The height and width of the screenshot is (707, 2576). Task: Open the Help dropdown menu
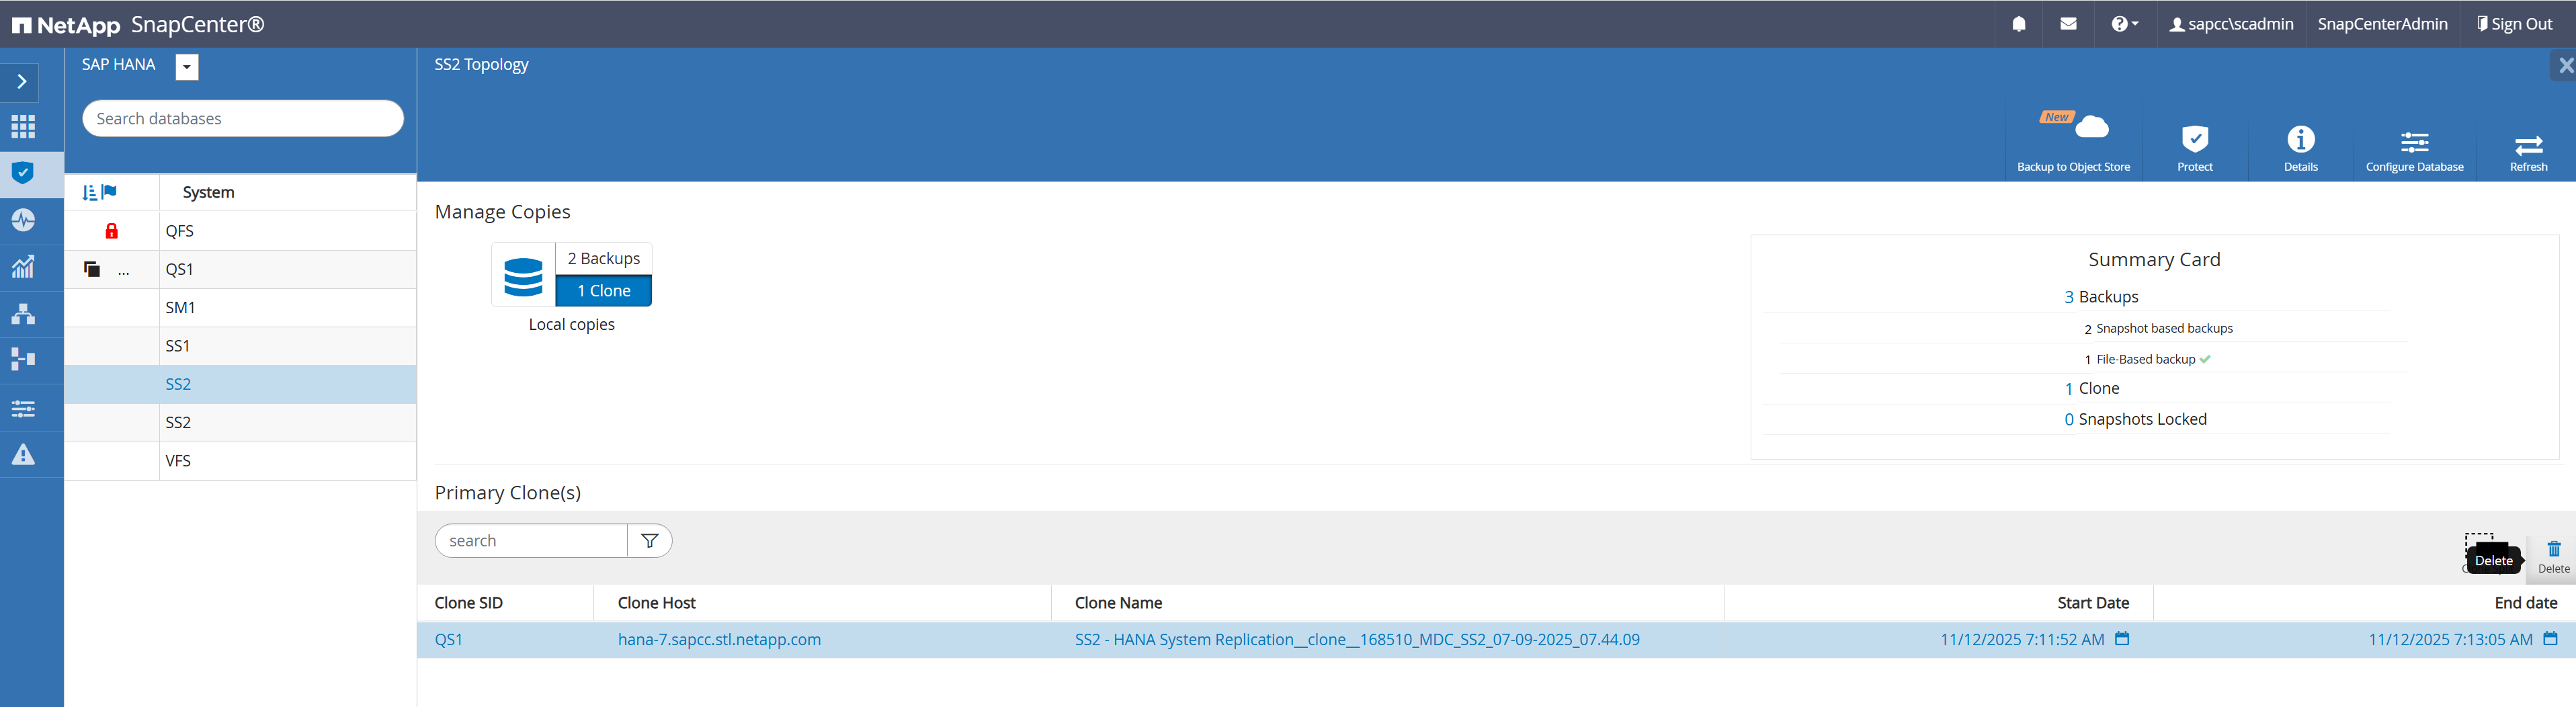click(2125, 24)
